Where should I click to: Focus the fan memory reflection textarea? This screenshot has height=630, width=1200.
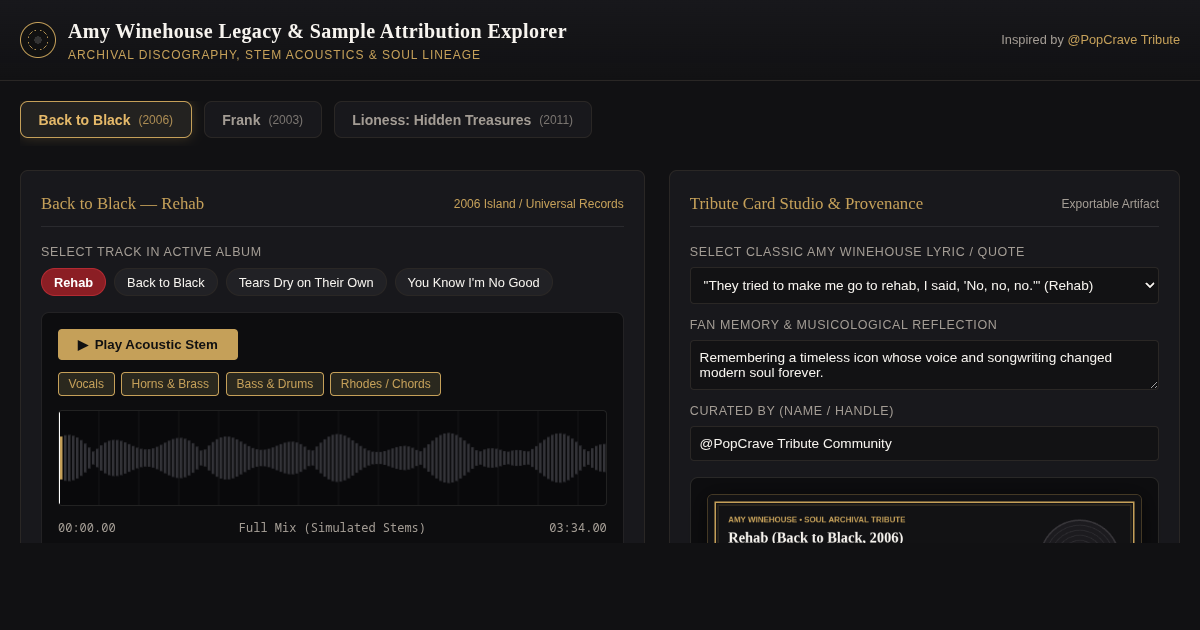point(924,365)
